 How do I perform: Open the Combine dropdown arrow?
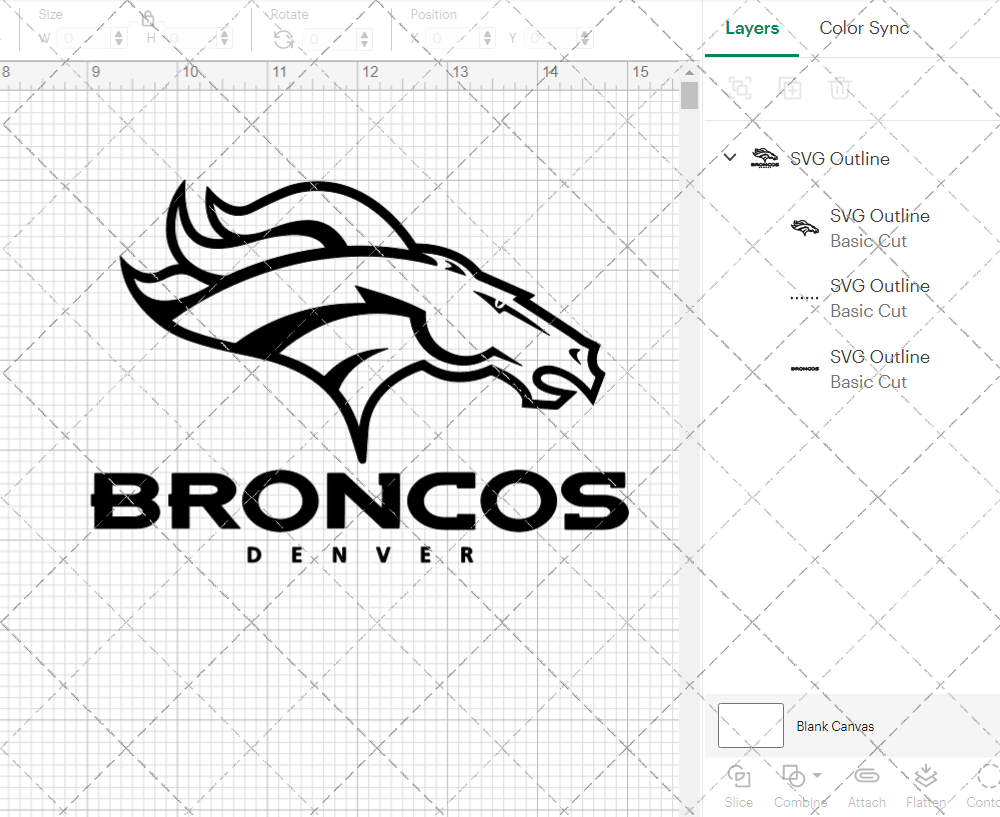pyautogui.click(x=817, y=776)
